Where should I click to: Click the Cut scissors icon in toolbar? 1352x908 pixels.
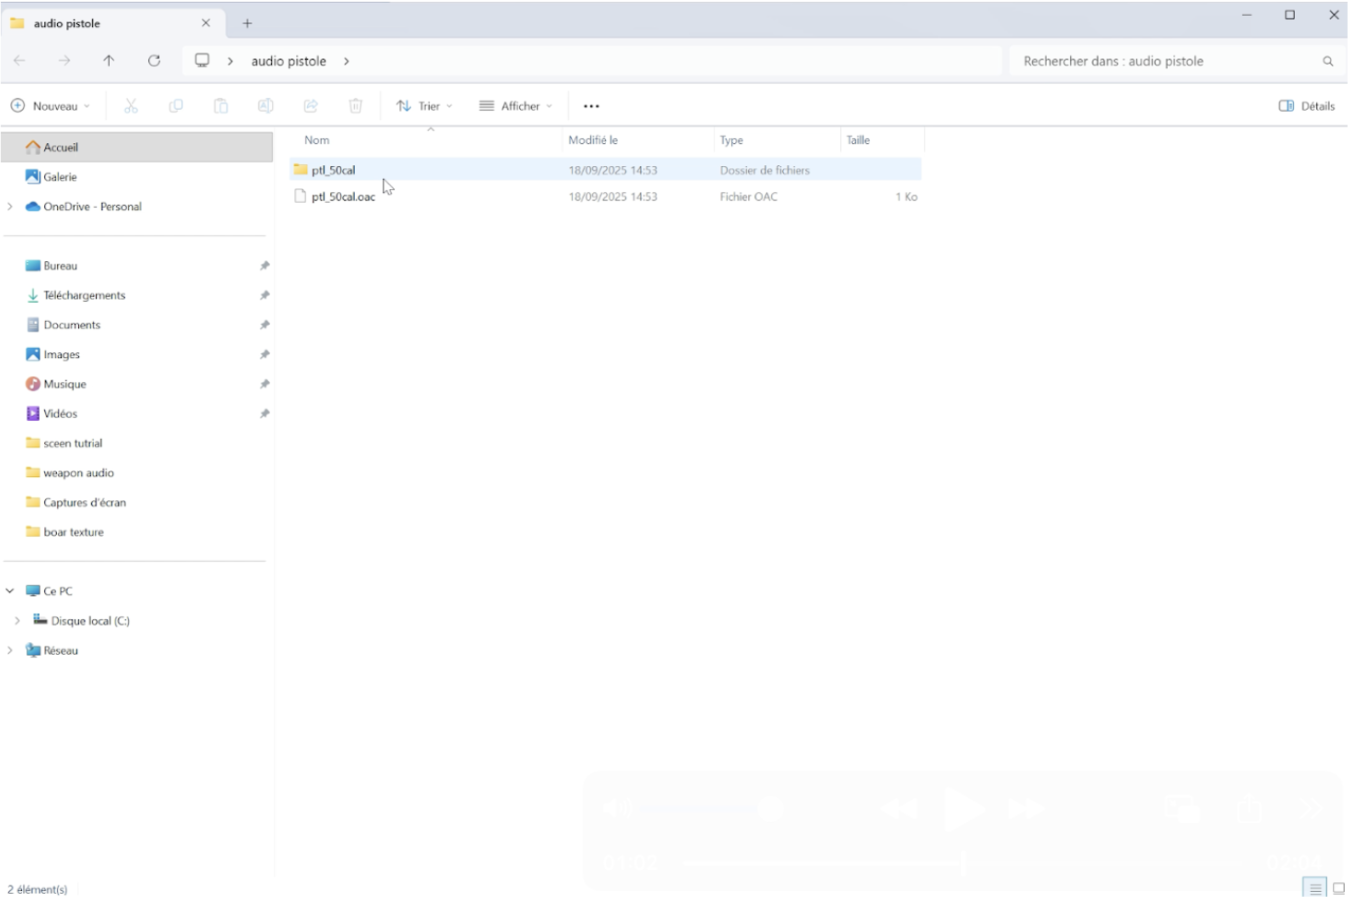coord(131,106)
